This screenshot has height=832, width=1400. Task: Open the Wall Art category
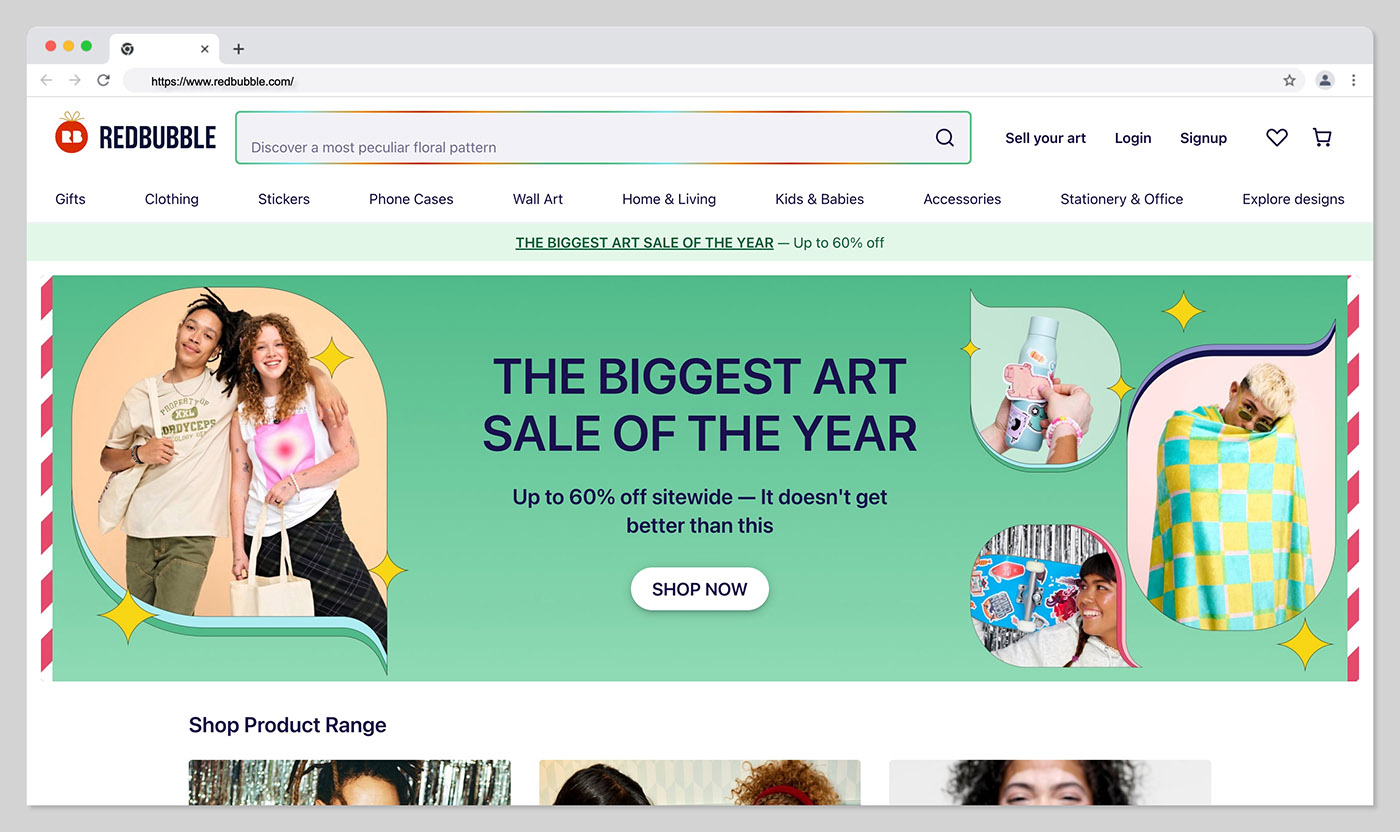[x=538, y=199]
